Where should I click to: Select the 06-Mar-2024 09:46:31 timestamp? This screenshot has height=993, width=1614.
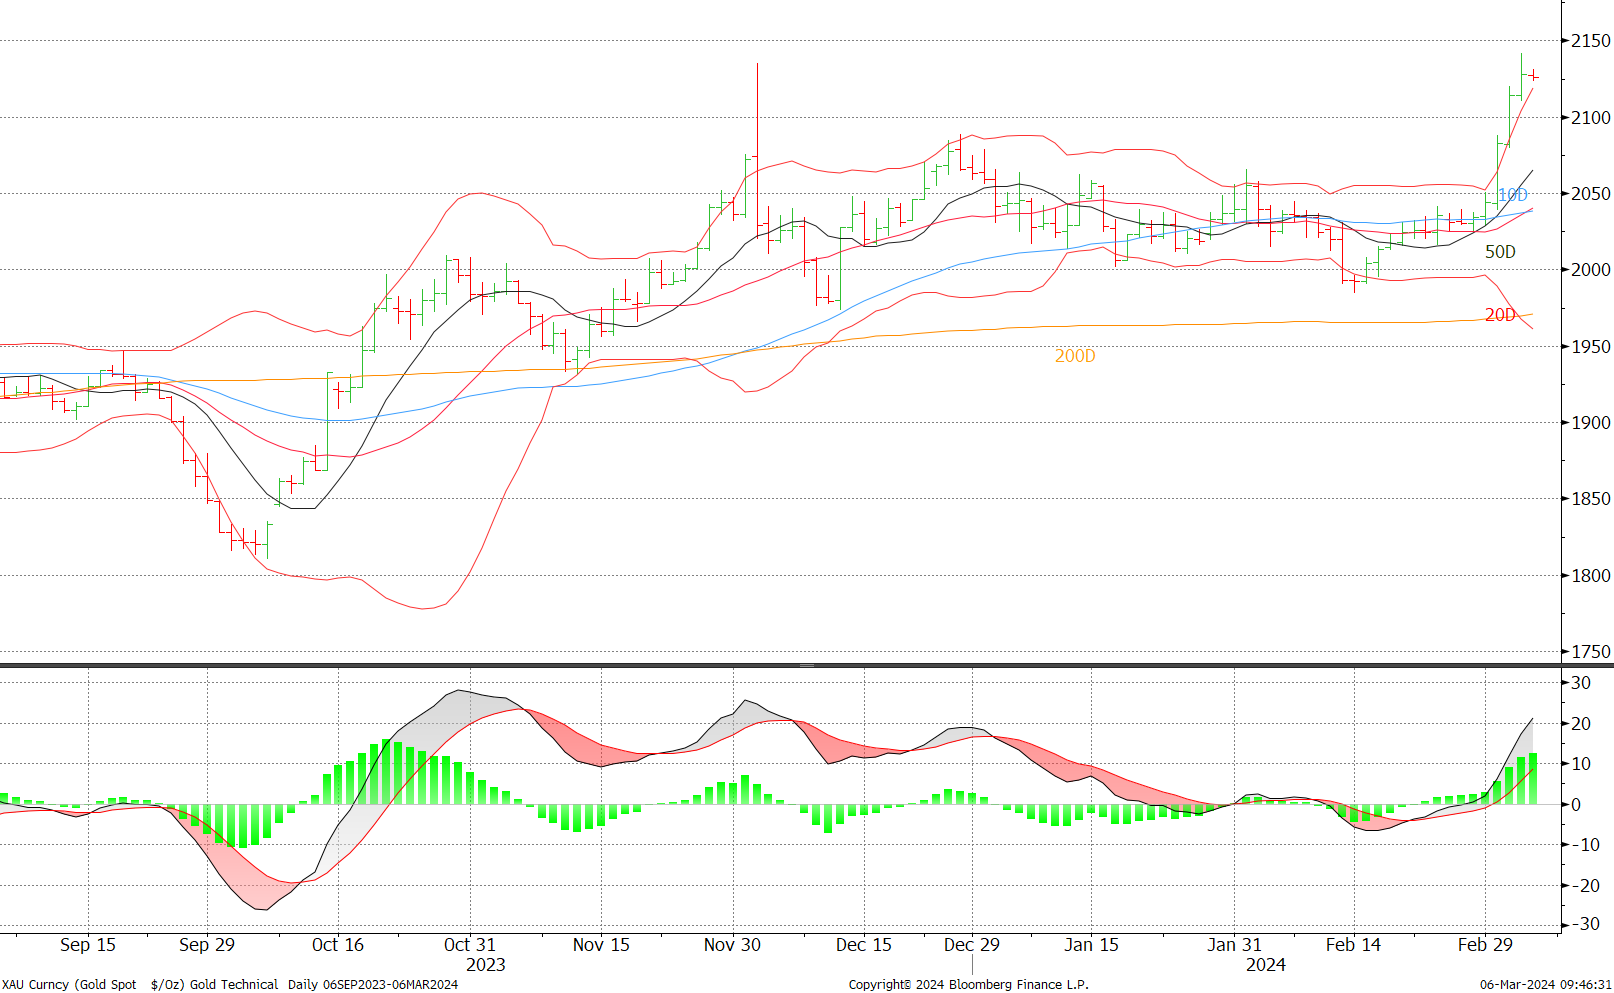click(x=1546, y=985)
